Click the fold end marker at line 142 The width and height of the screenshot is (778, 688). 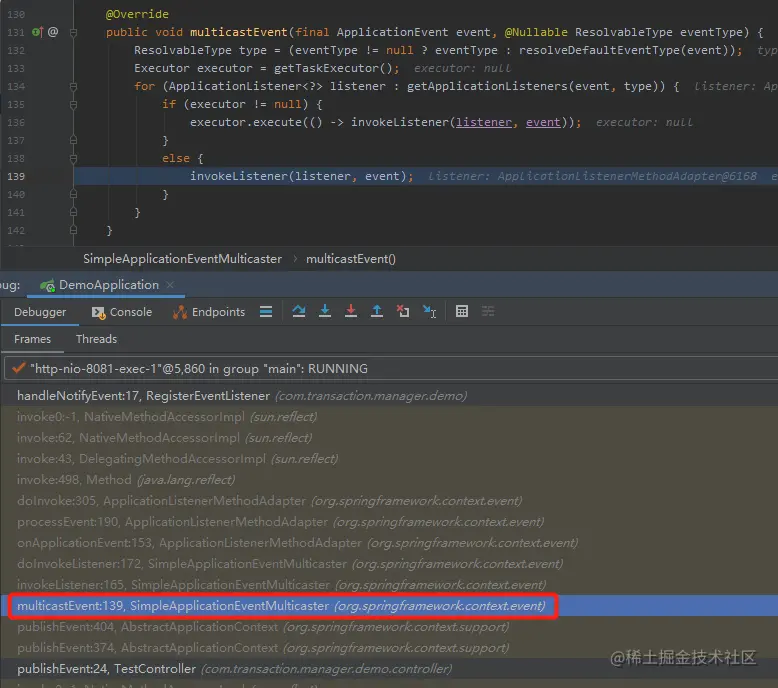coord(73,230)
